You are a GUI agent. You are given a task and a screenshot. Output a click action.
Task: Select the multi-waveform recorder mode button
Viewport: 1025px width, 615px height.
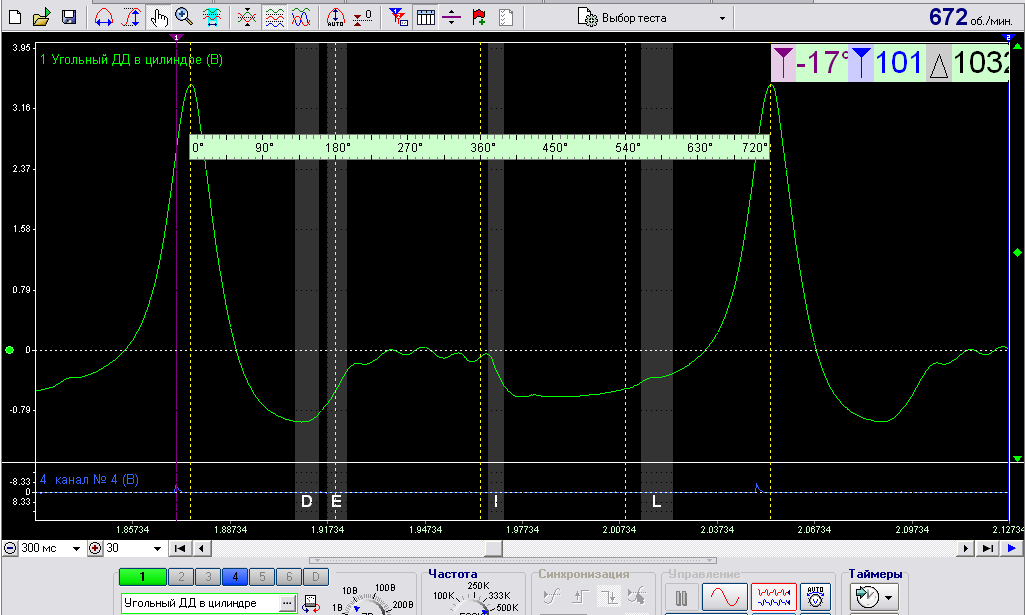773,597
